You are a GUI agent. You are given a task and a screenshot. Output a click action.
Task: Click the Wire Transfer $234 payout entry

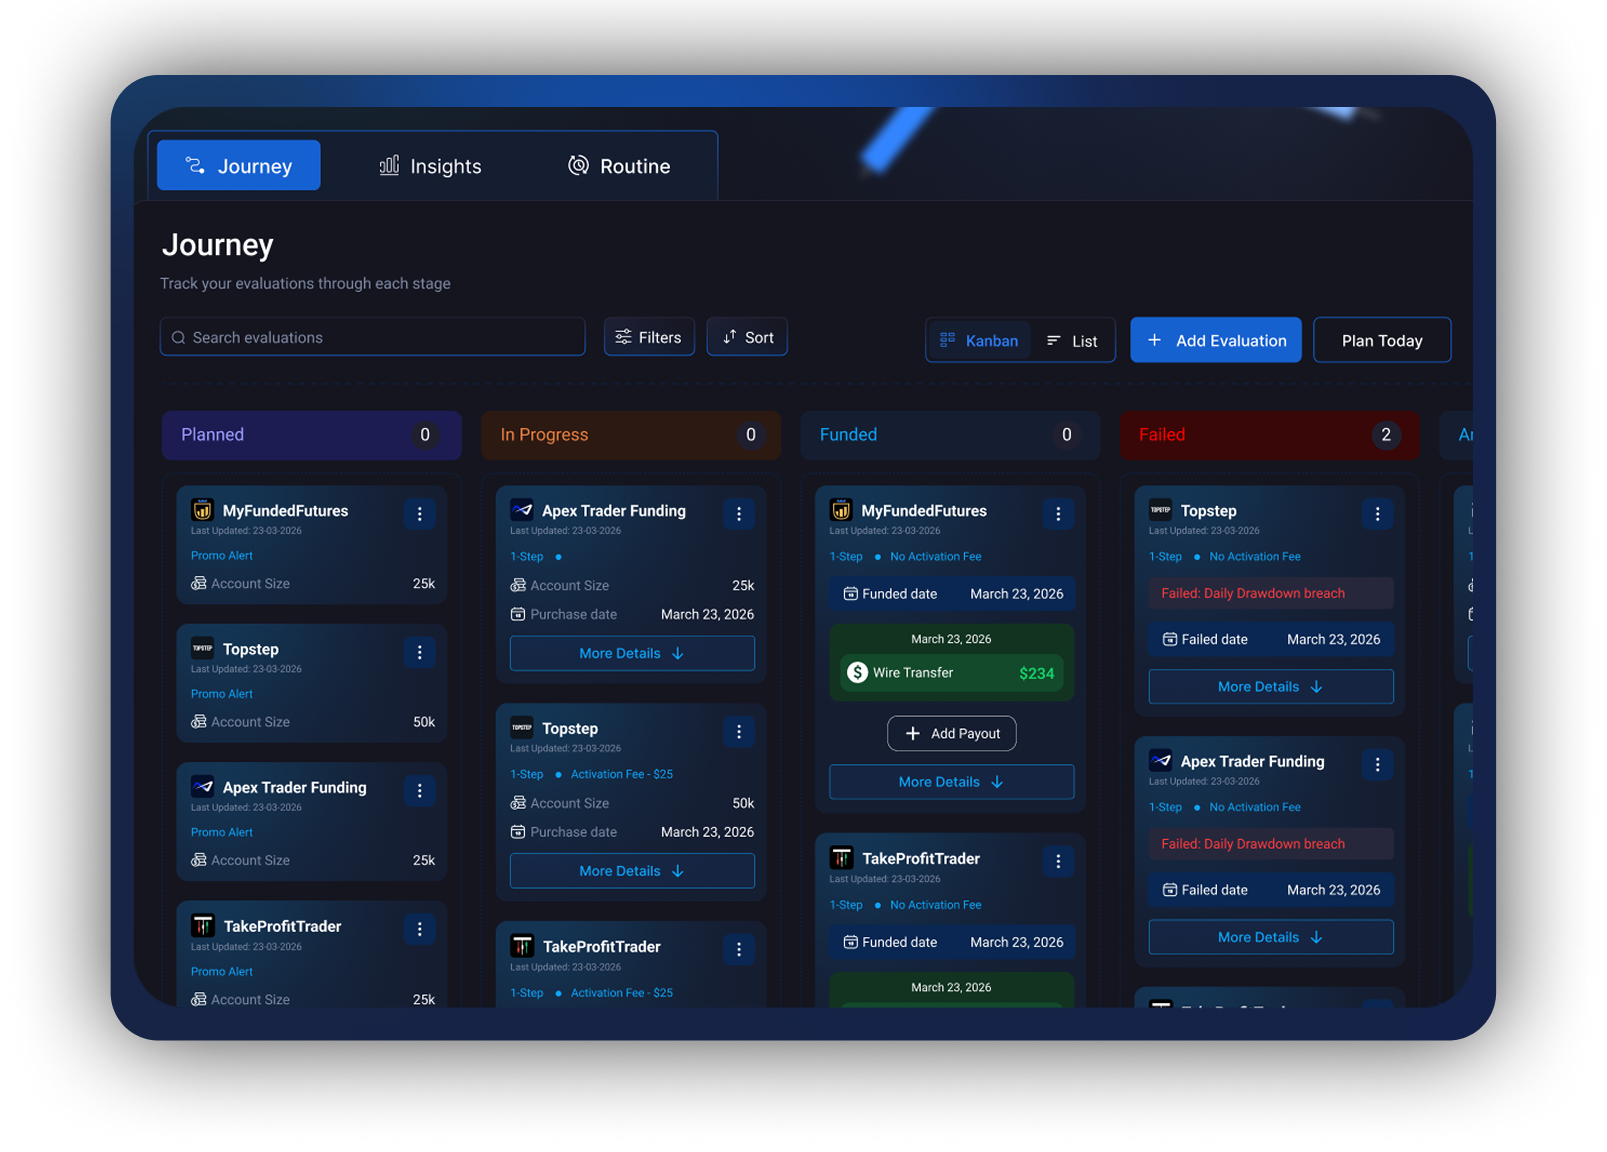(x=951, y=673)
